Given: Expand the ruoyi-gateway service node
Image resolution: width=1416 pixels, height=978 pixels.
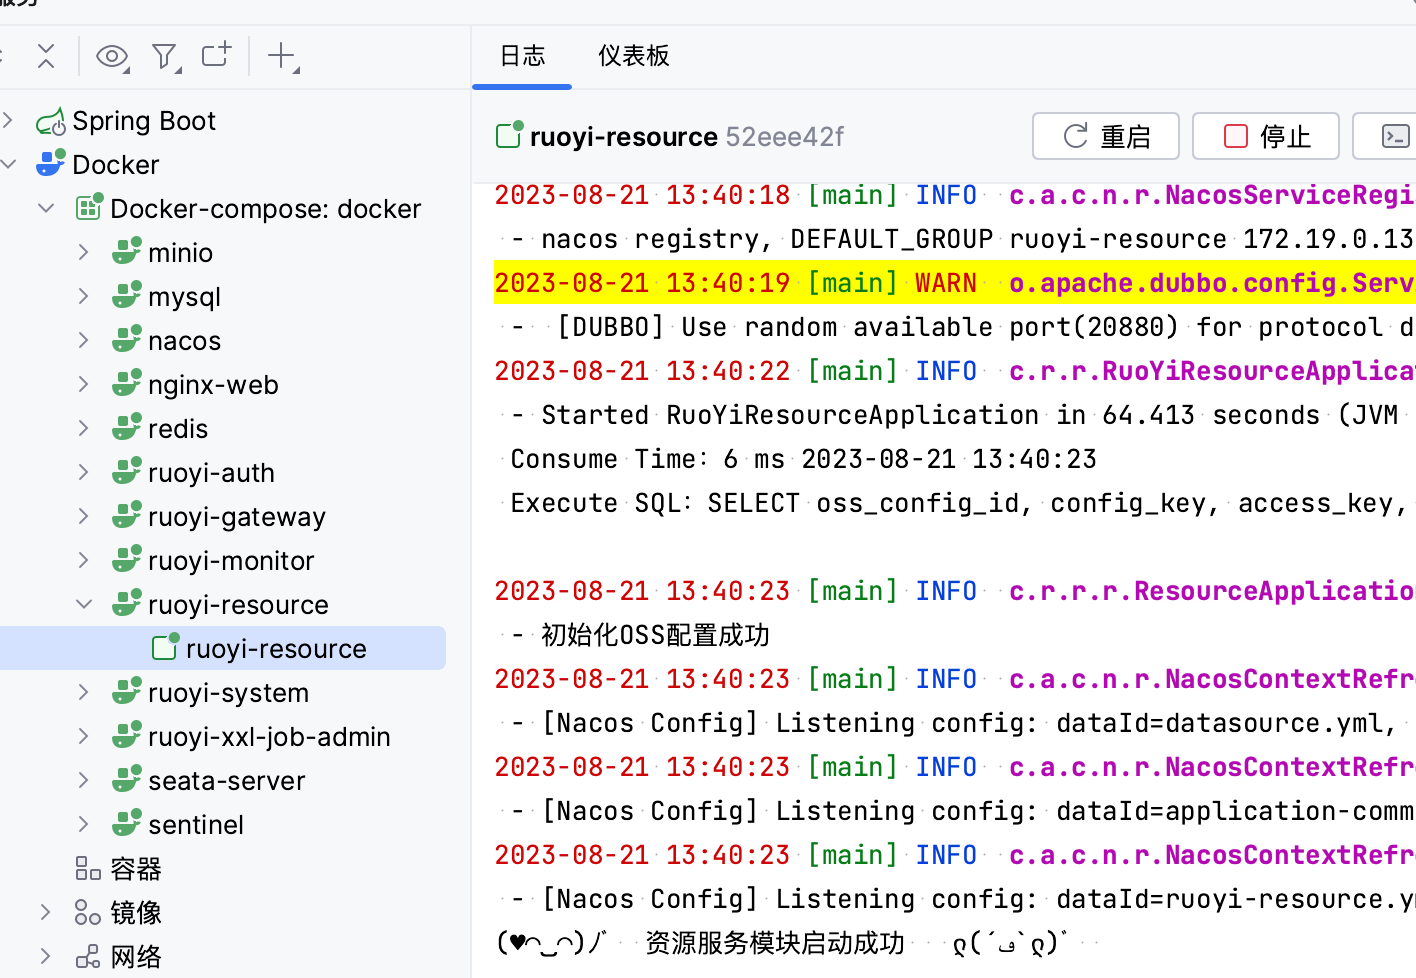Looking at the screenshot, I should coord(84,516).
